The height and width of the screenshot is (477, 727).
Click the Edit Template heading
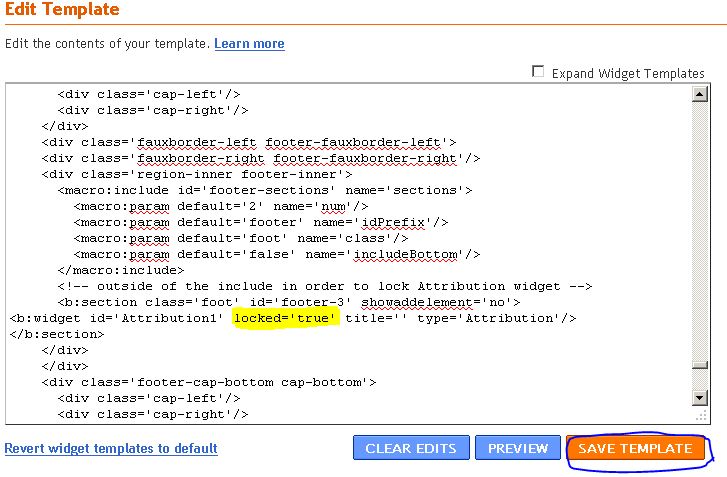63,9
